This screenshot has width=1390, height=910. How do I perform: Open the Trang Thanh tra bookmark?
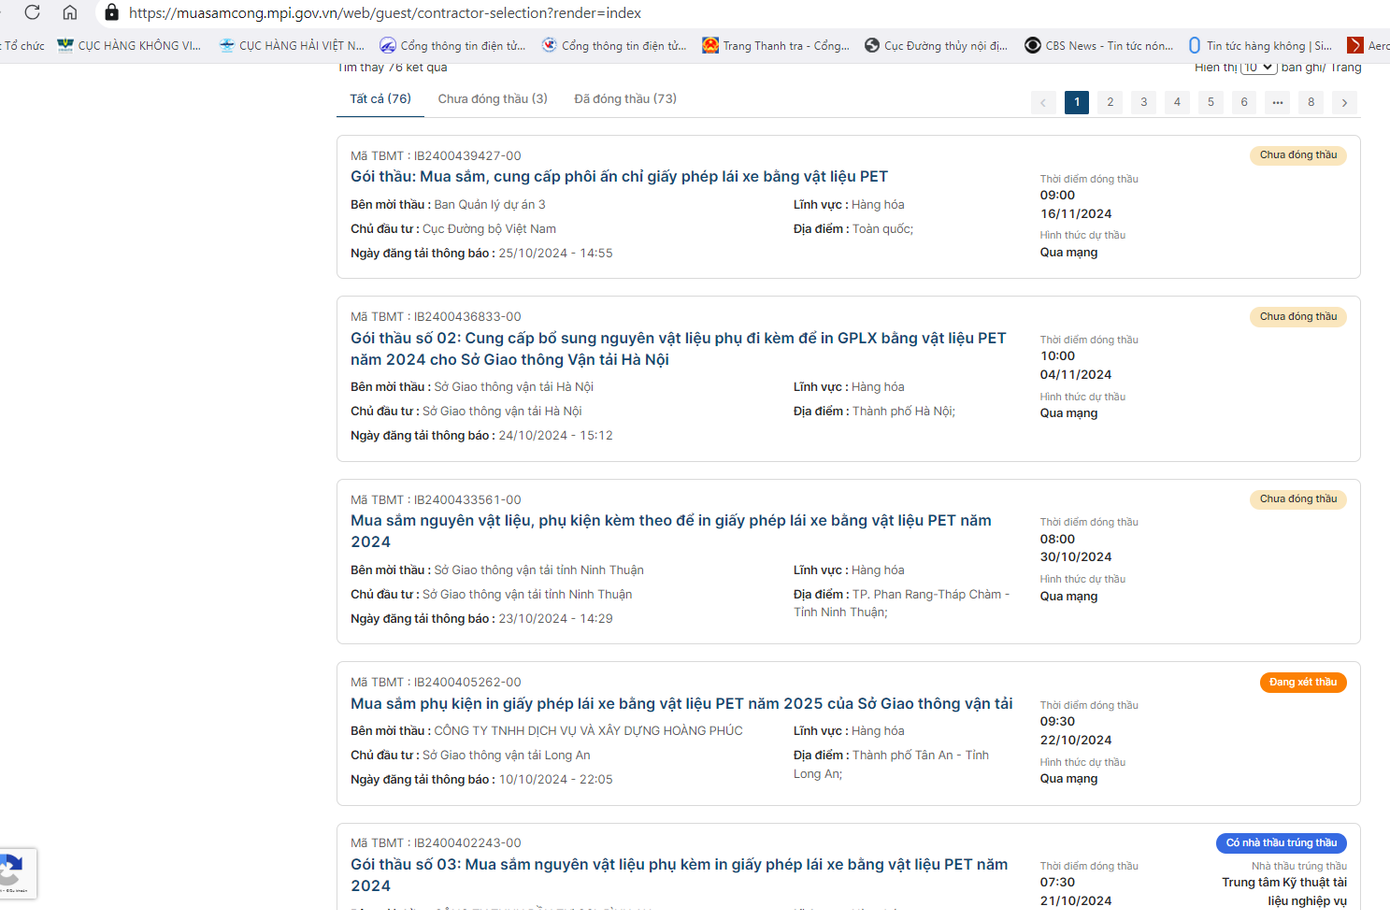775,46
